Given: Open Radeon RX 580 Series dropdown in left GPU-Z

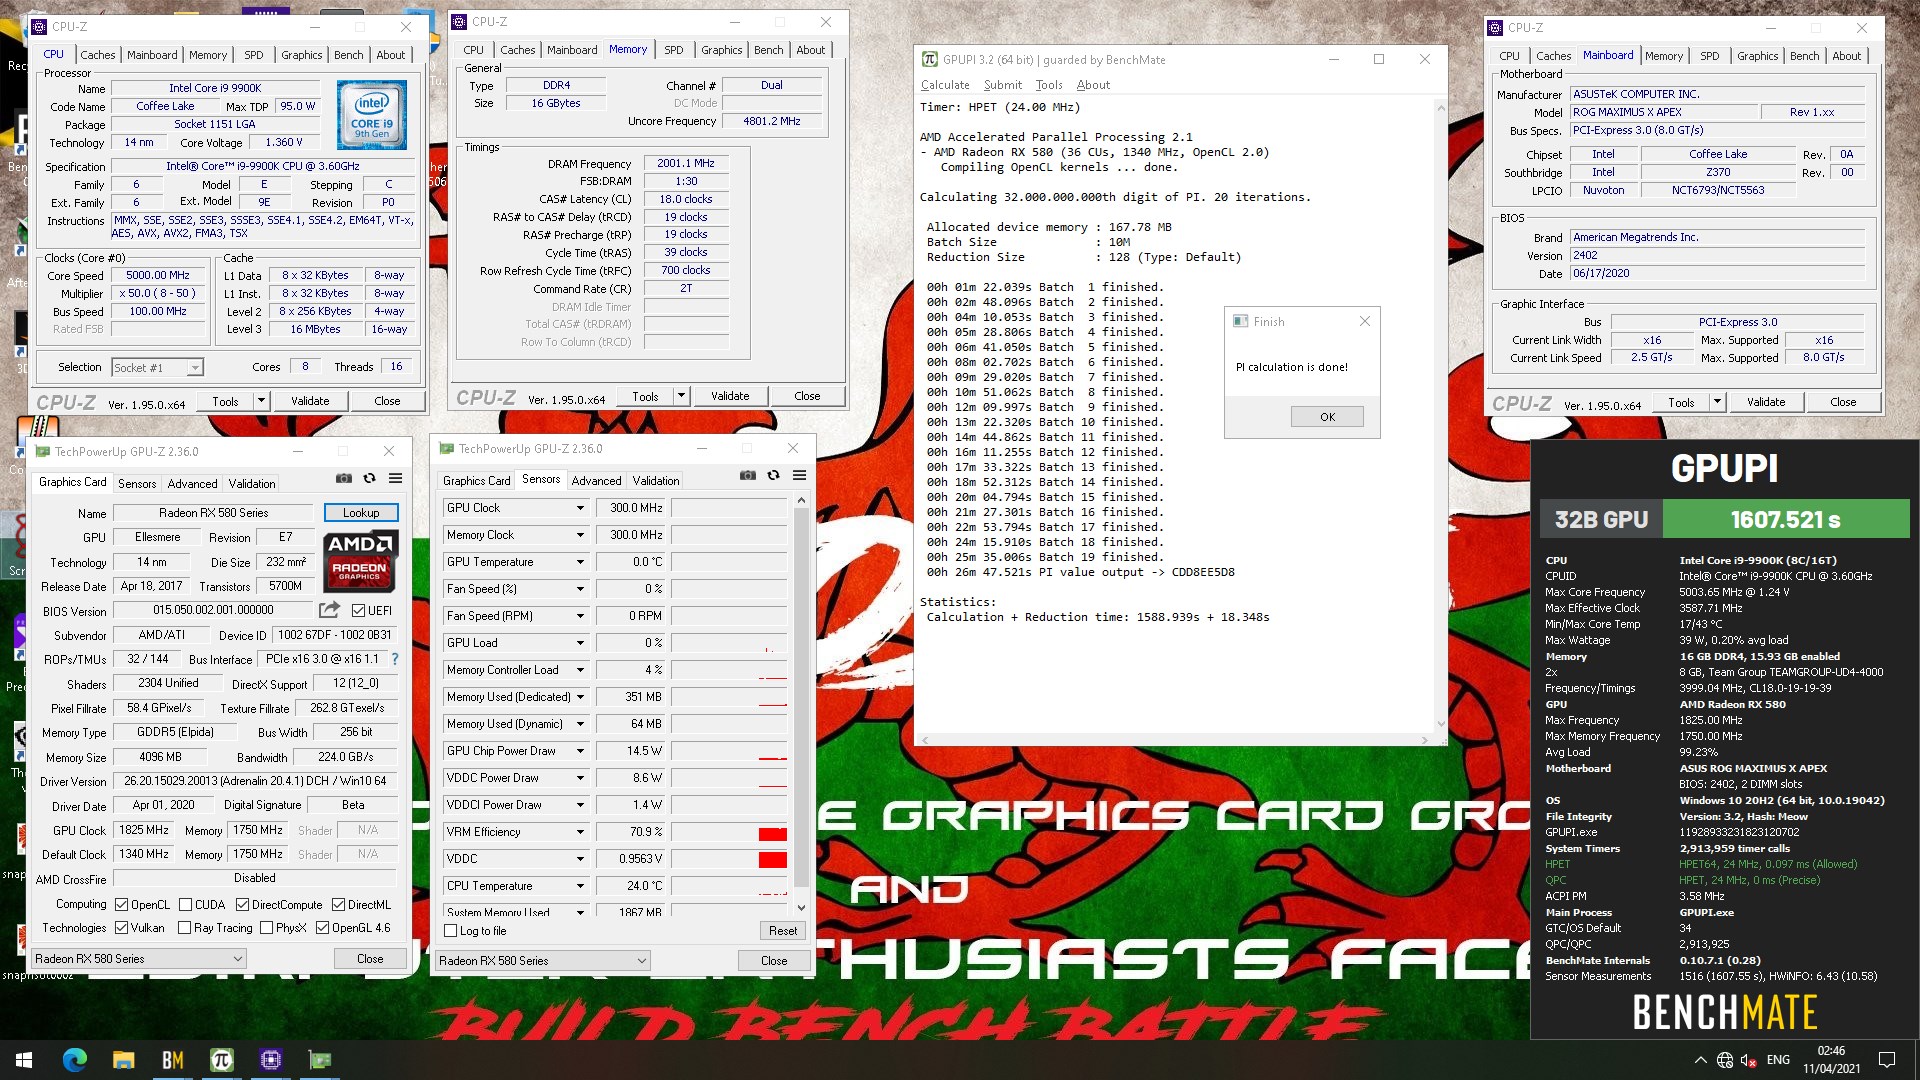Looking at the screenshot, I should pyautogui.click(x=139, y=958).
